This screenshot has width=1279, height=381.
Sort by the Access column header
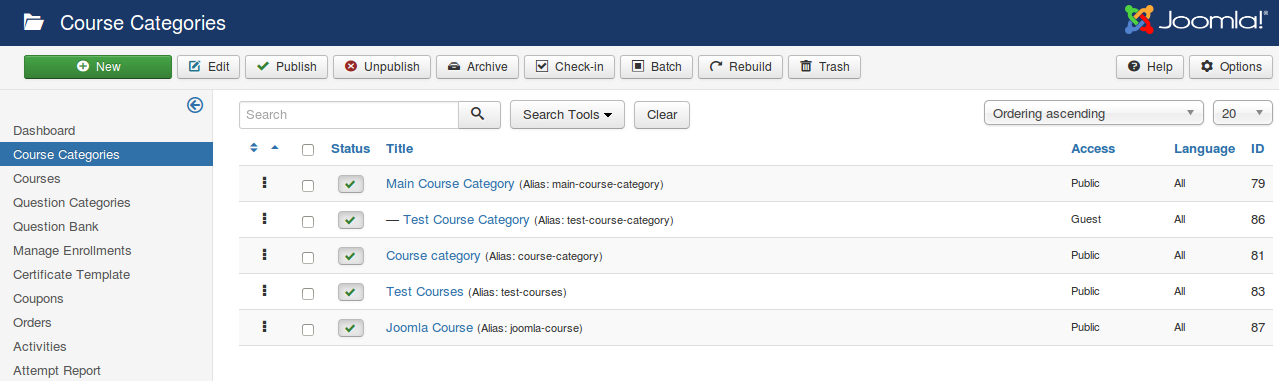click(x=1093, y=149)
